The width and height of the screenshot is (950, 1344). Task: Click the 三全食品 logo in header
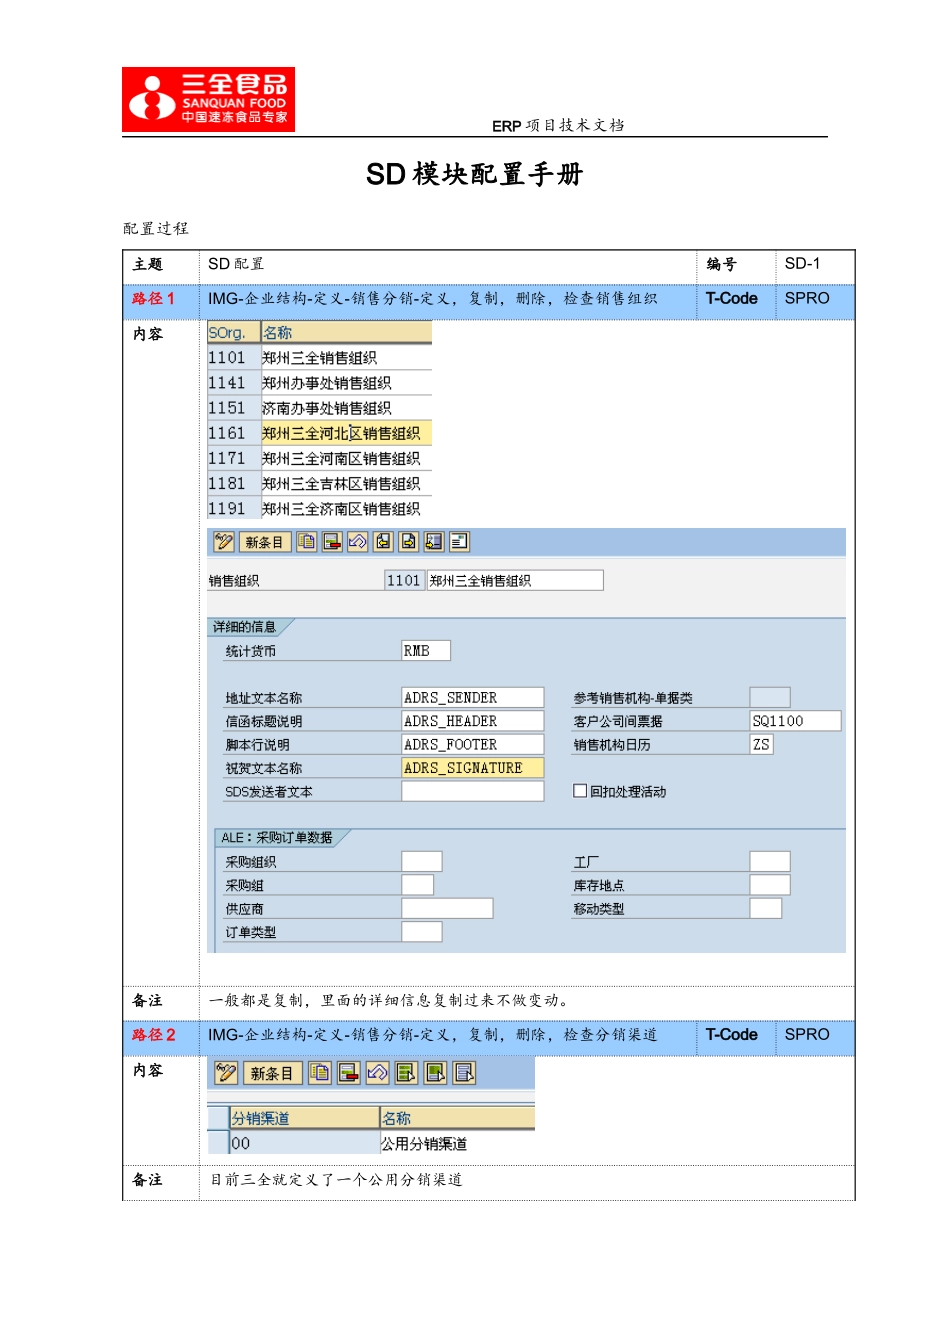(x=208, y=99)
